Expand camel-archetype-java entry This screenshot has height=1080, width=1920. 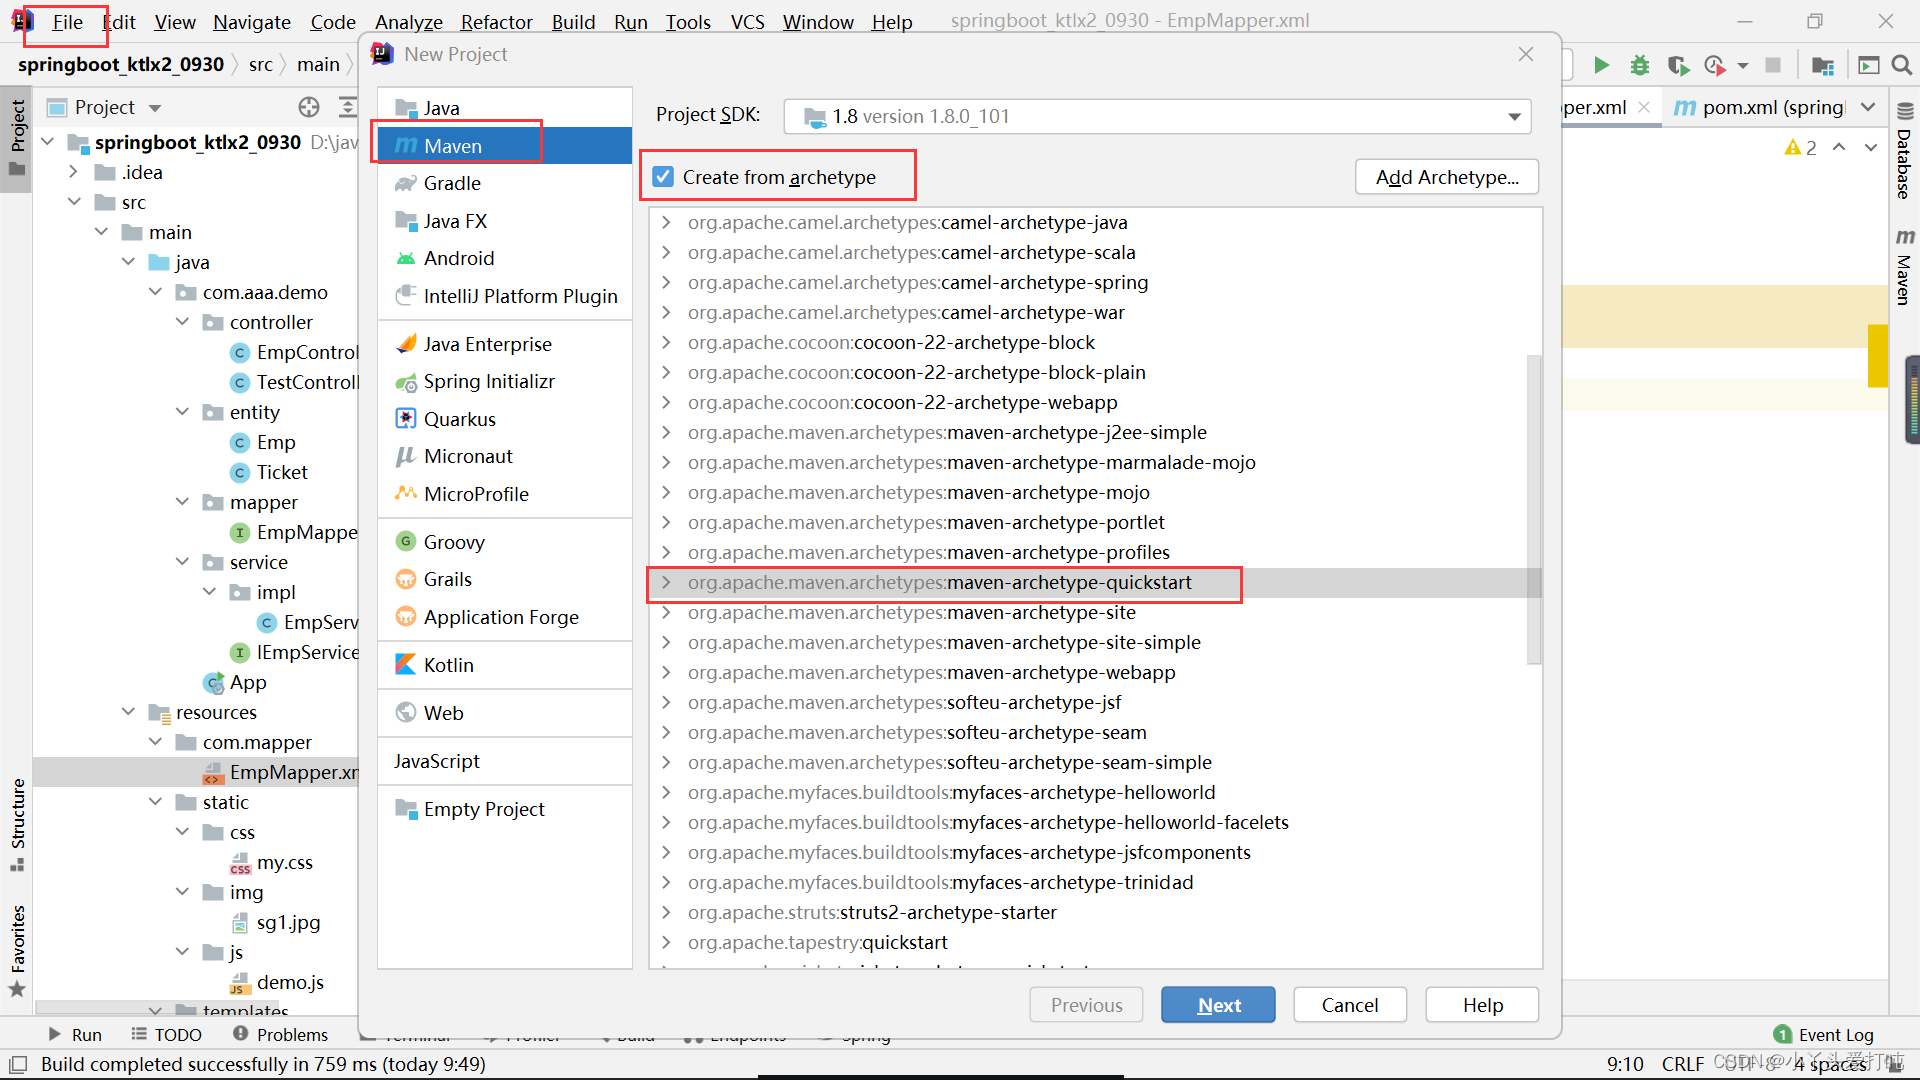coord(666,222)
